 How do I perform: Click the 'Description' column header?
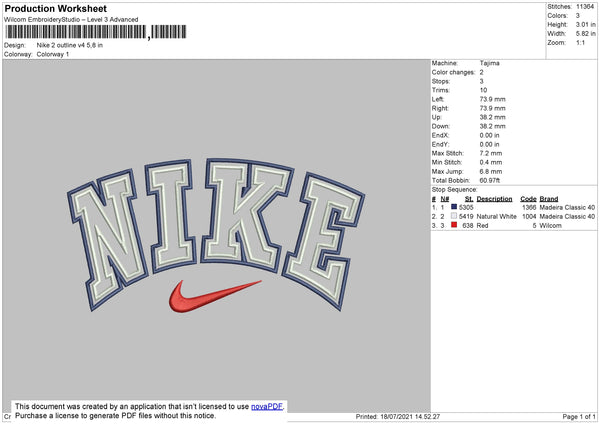tap(494, 199)
